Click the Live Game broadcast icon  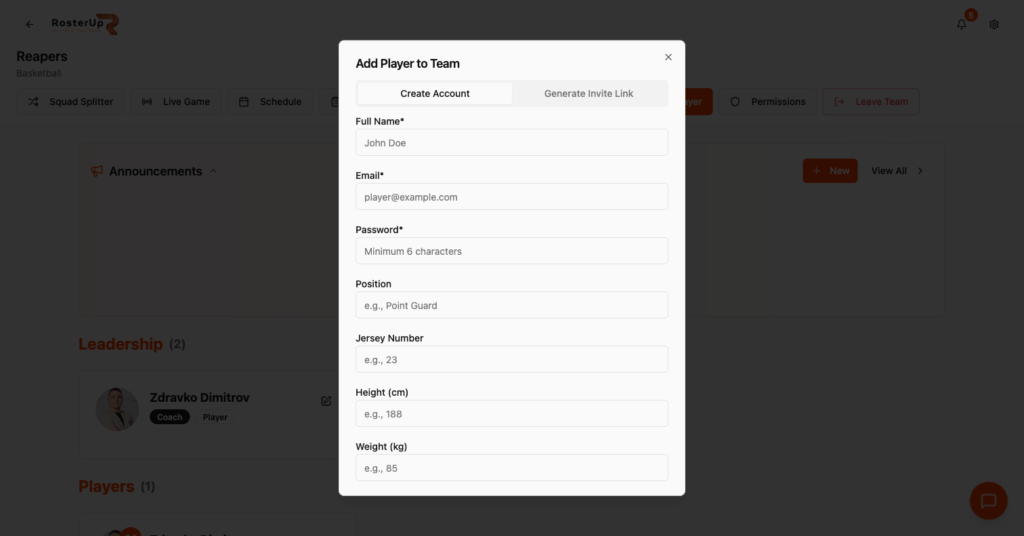pyautogui.click(x=147, y=102)
